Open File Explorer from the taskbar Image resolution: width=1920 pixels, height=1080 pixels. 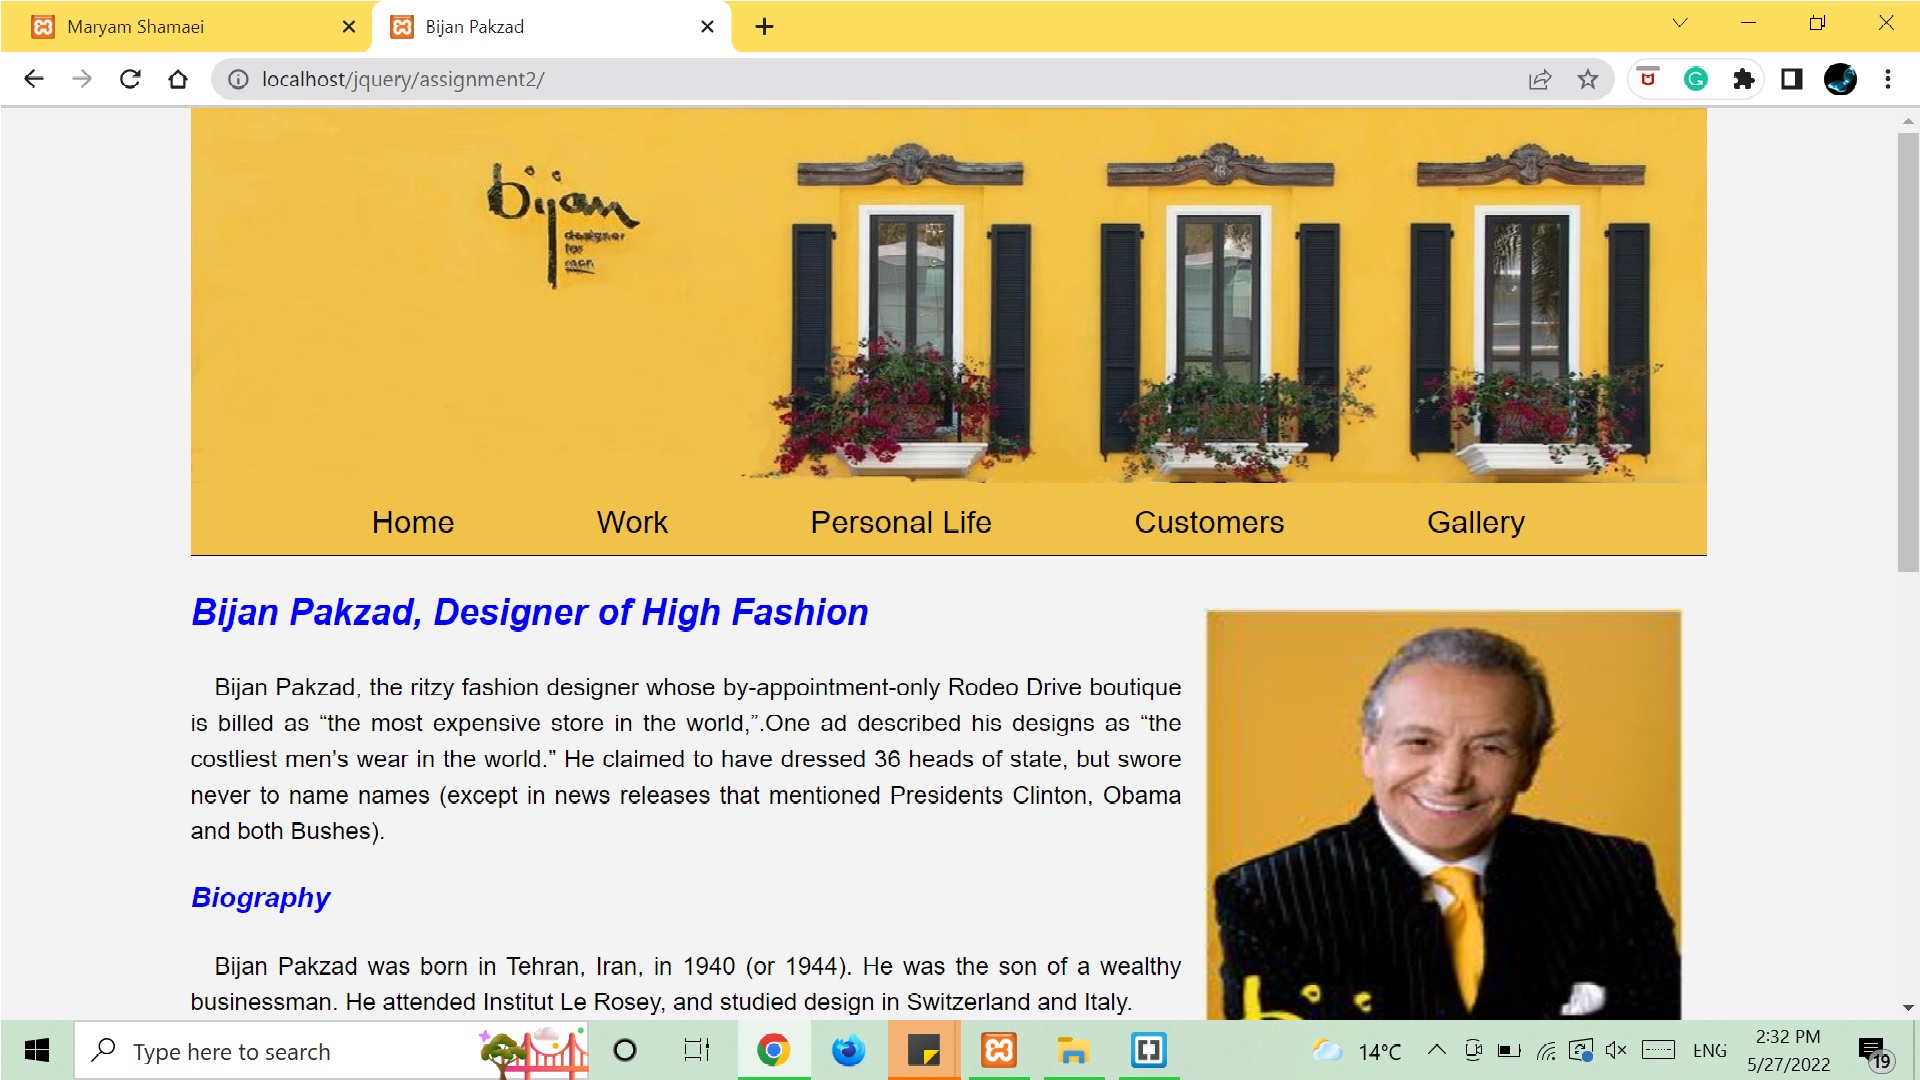click(x=1073, y=1051)
